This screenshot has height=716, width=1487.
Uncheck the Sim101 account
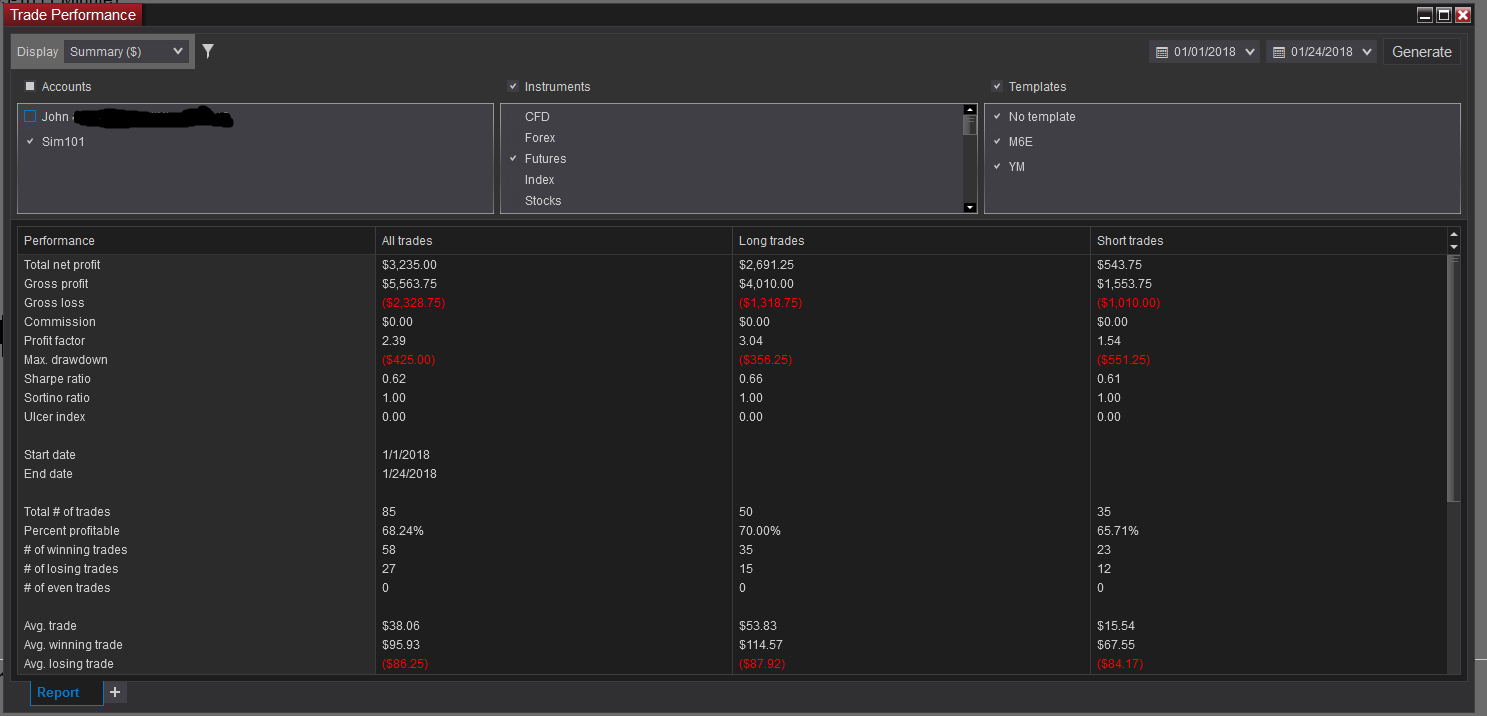pyautogui.click(x=30, y=141)
